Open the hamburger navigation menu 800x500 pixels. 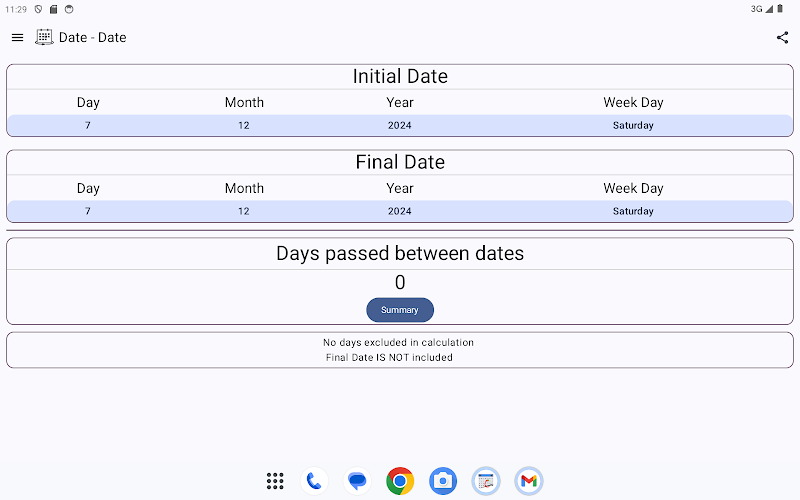coord(17,37)
